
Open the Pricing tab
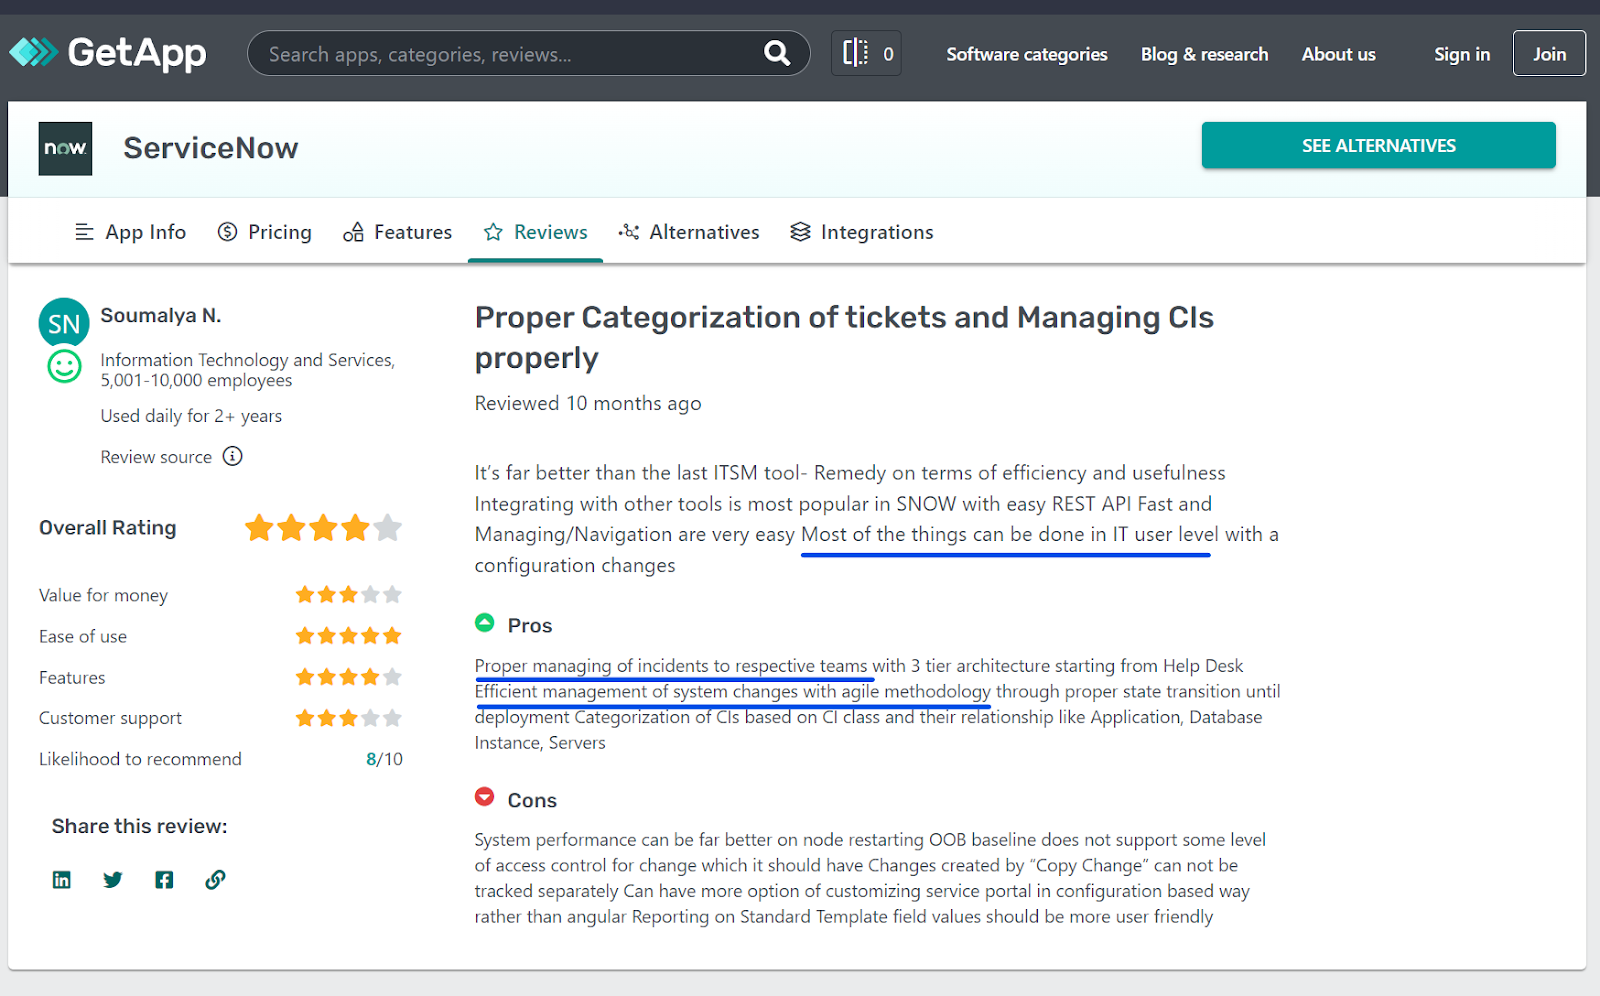pos(265,232)
